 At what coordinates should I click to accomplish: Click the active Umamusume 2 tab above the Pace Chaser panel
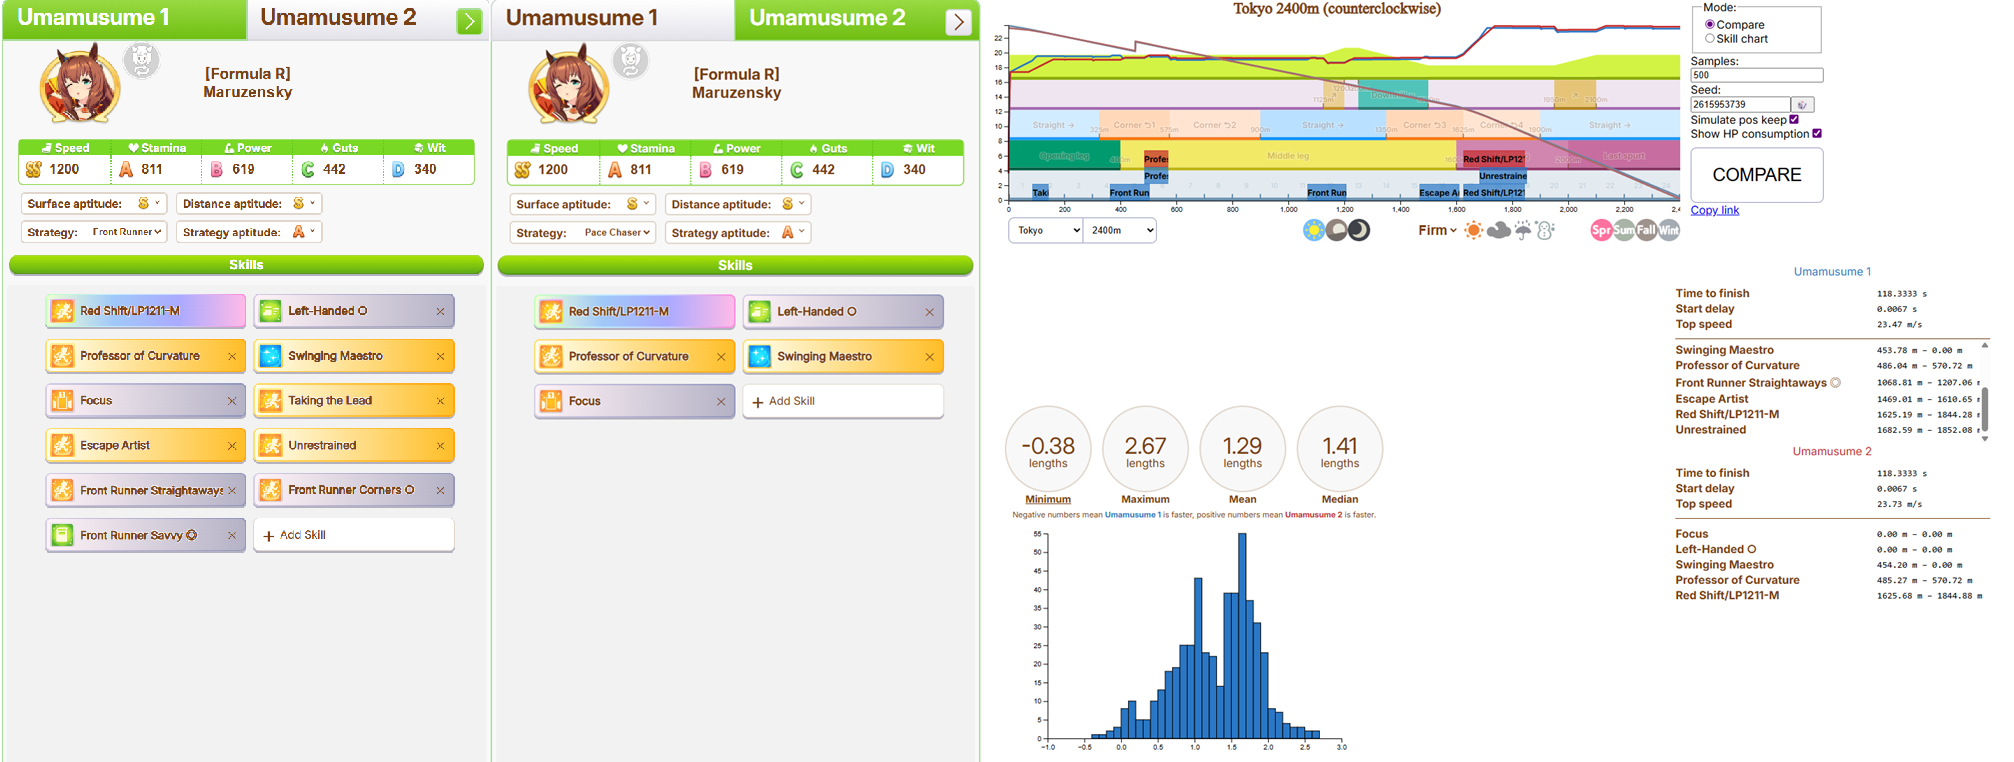(827, 18)
